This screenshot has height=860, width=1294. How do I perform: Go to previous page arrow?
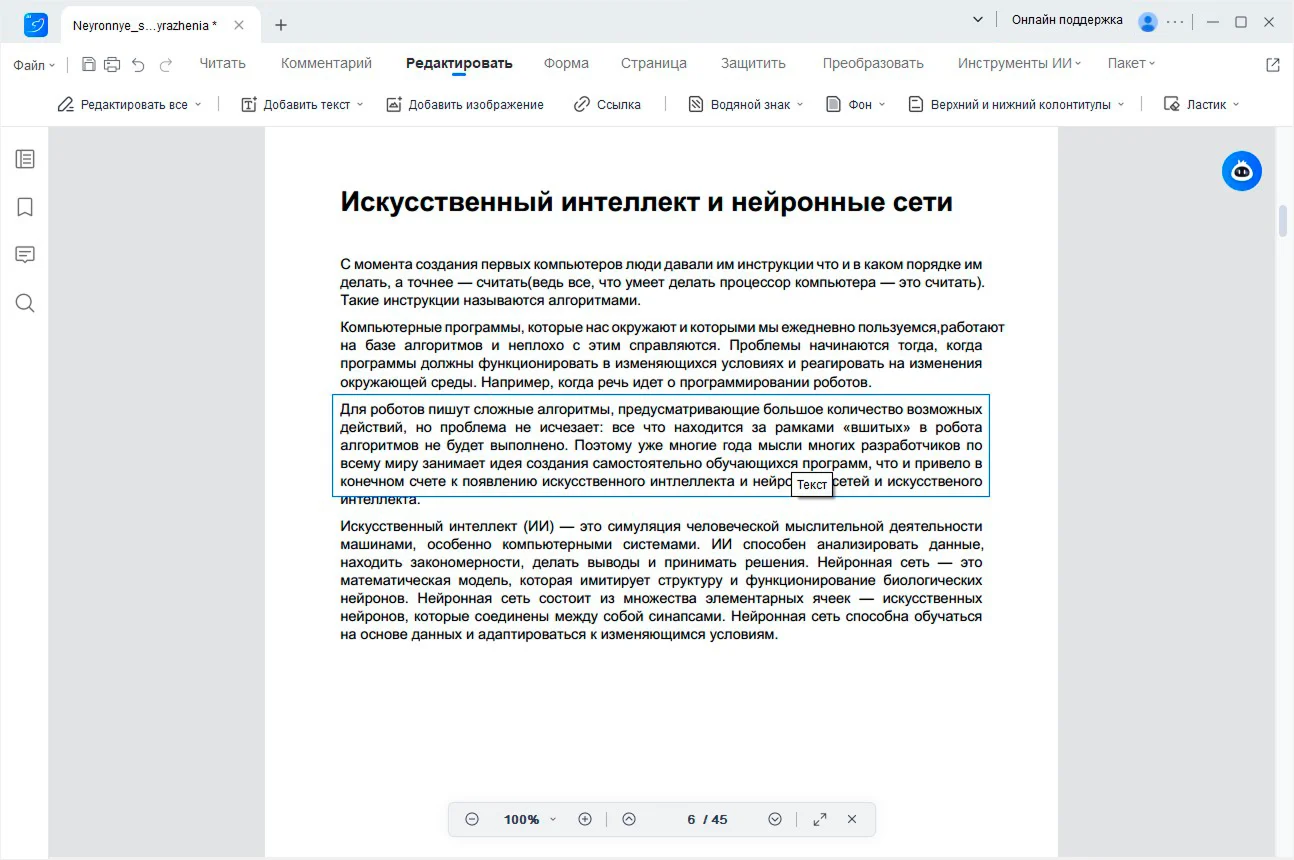(x=629, y=819)
